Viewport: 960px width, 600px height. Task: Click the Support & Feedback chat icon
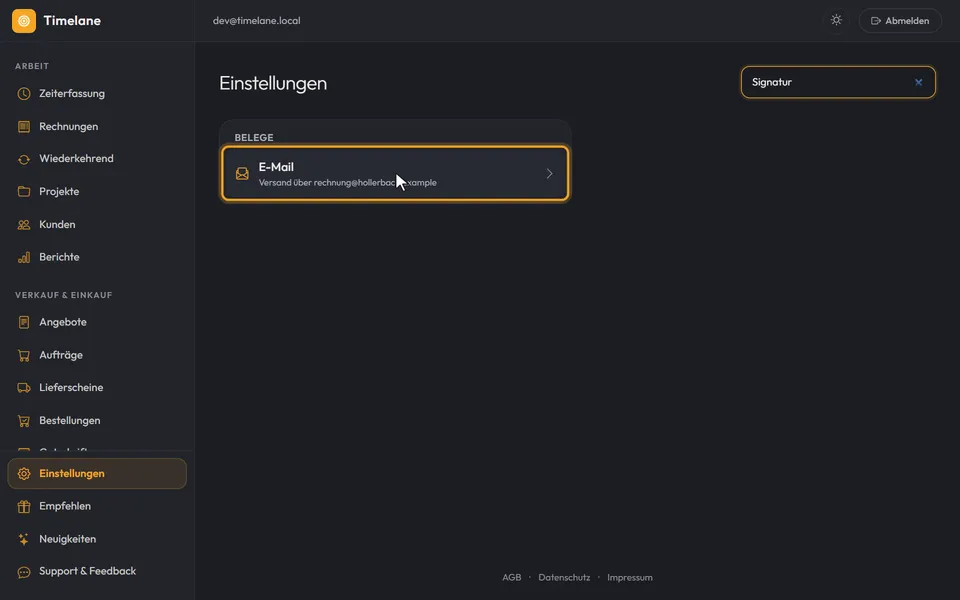click(24, 572)
